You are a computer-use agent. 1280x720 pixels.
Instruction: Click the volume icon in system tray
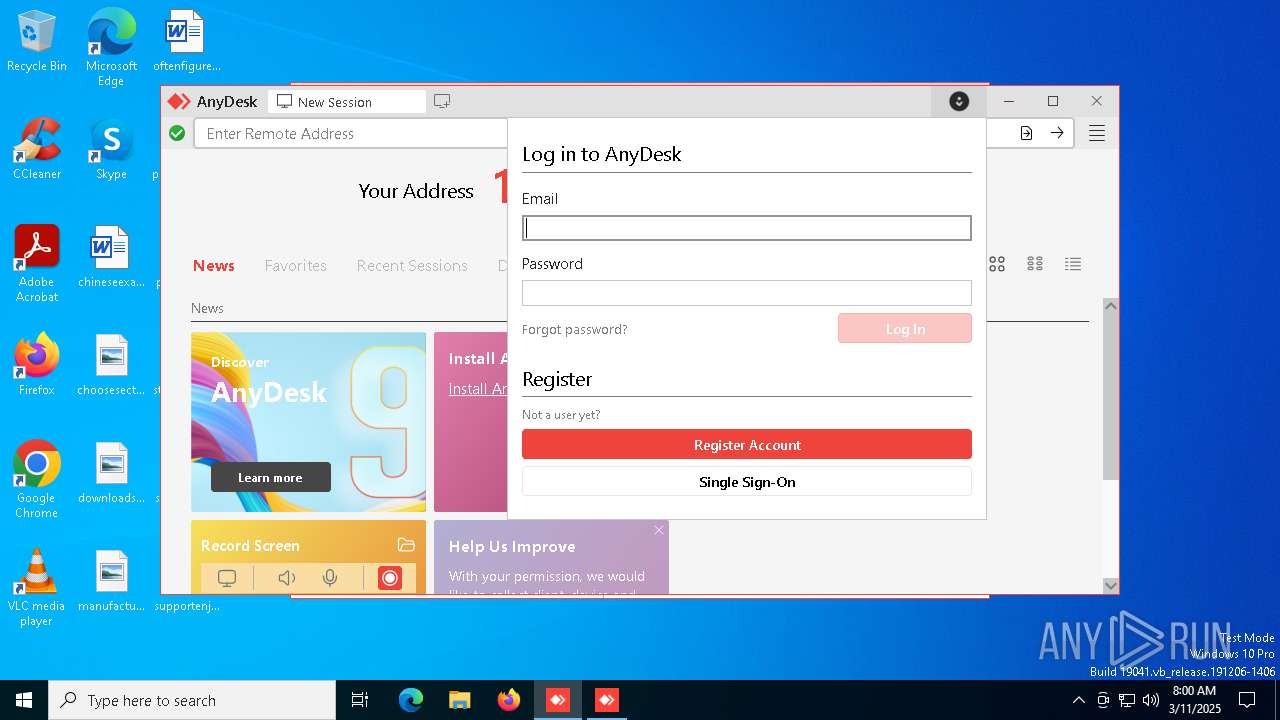1151,700
